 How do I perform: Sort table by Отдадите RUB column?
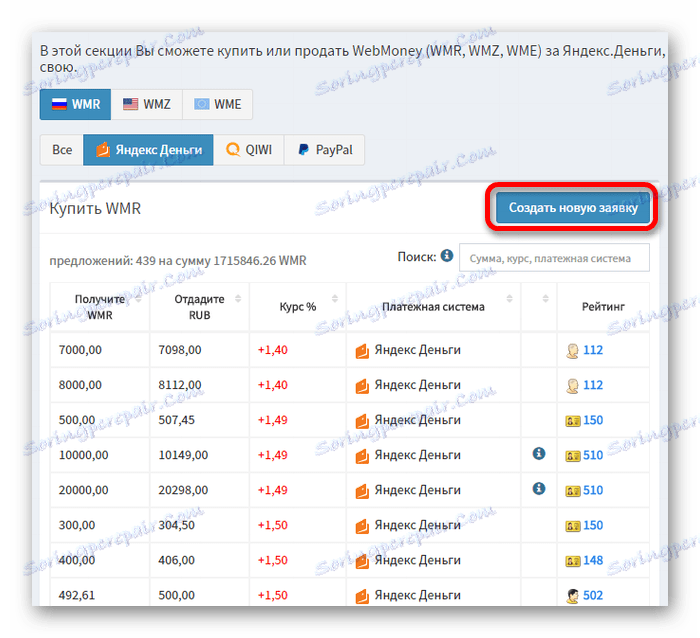pyautogui.click(x=199, y=307)
